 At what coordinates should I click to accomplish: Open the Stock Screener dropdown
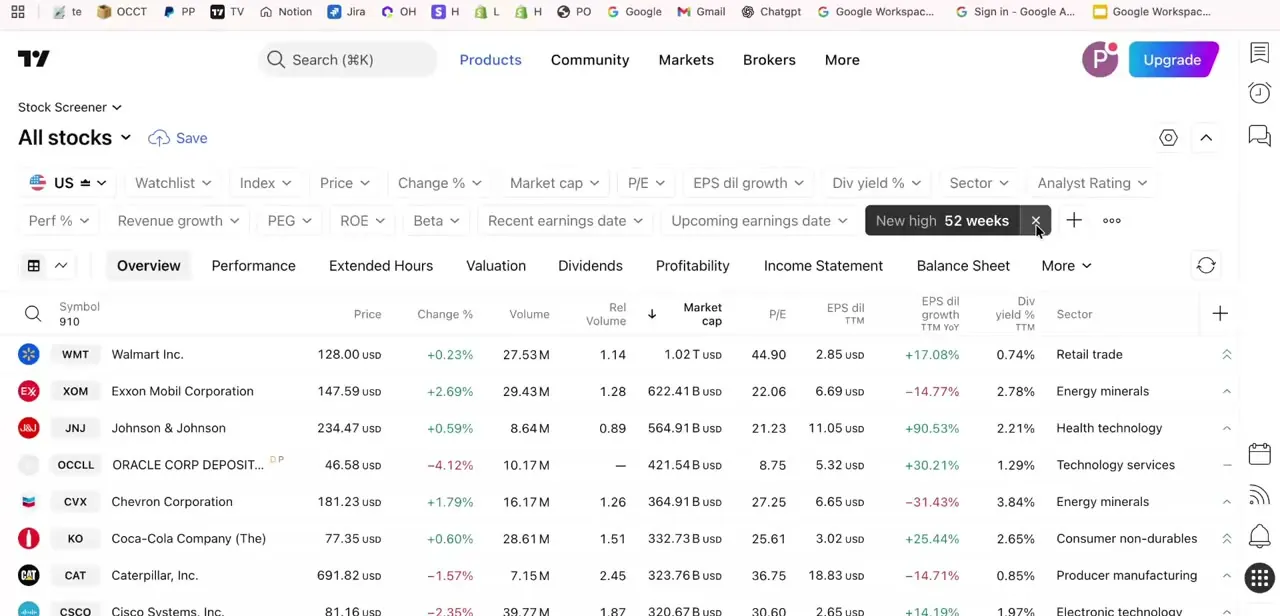pyautogui.click(x=70, y=107)
